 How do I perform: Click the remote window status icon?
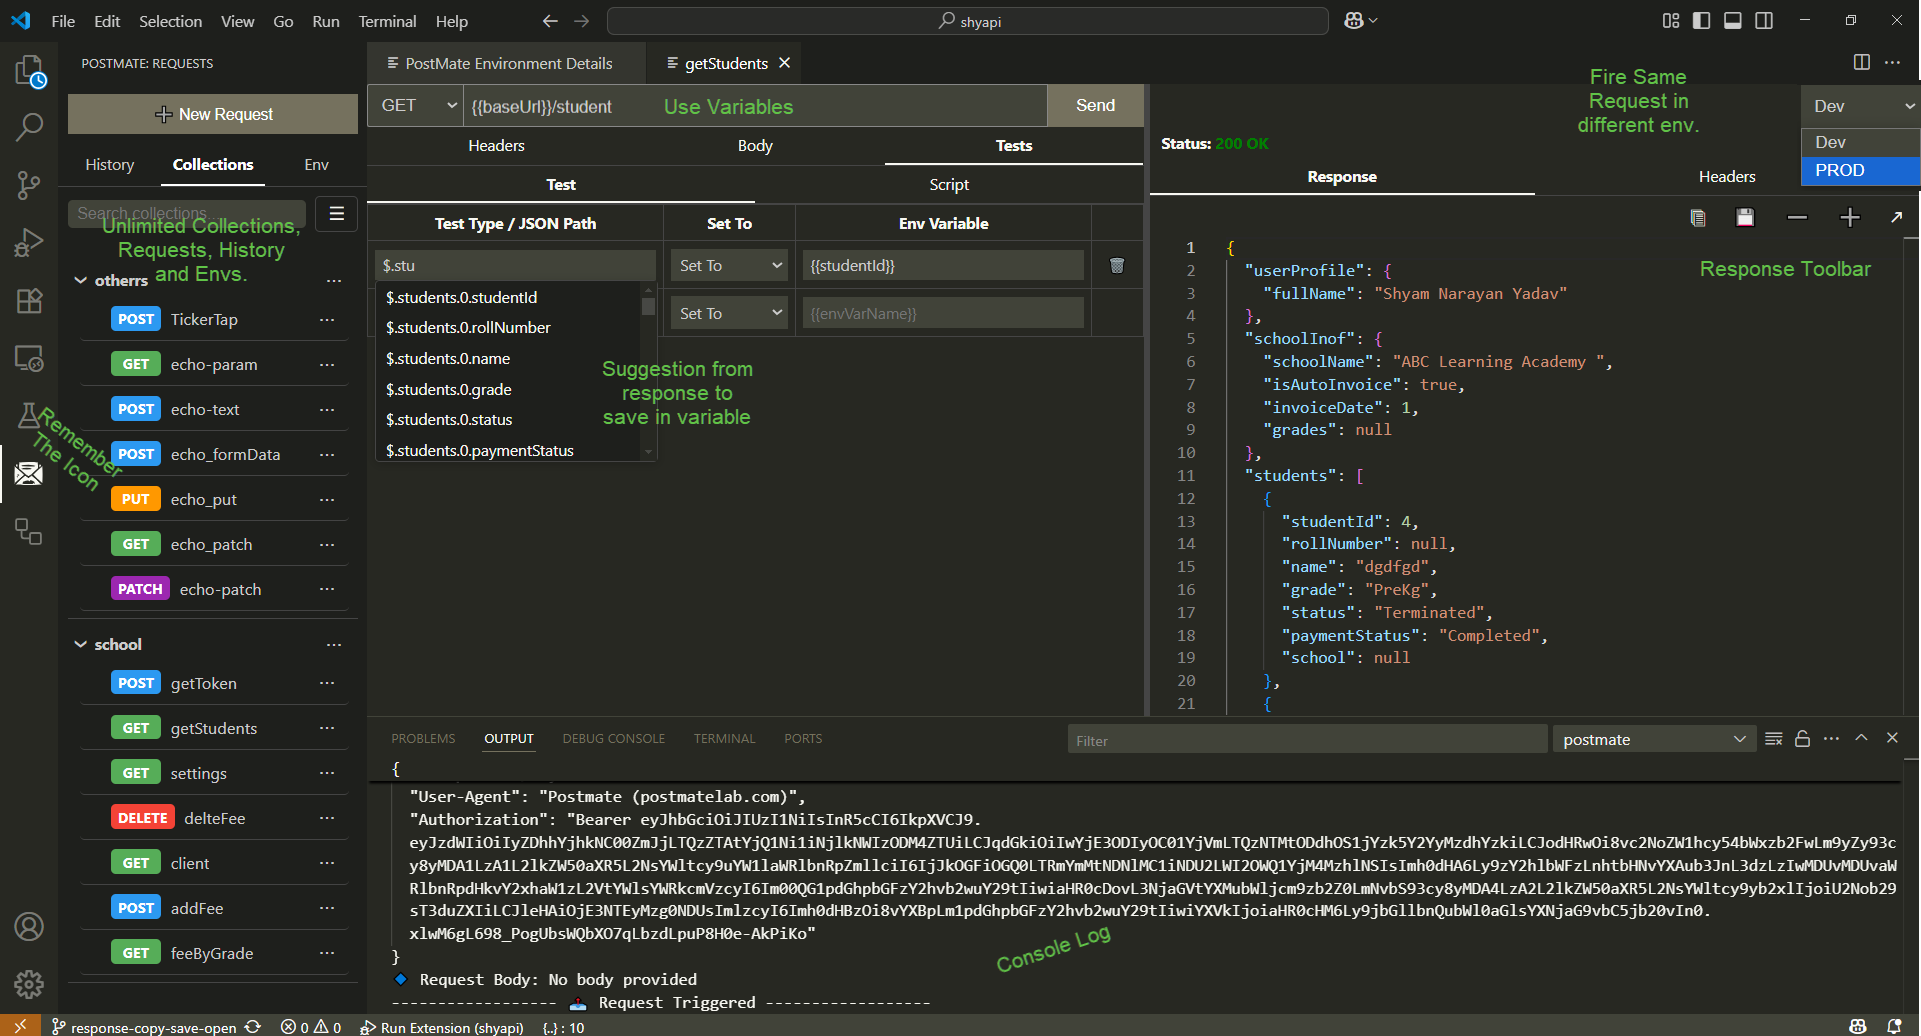click(20, 1026)
